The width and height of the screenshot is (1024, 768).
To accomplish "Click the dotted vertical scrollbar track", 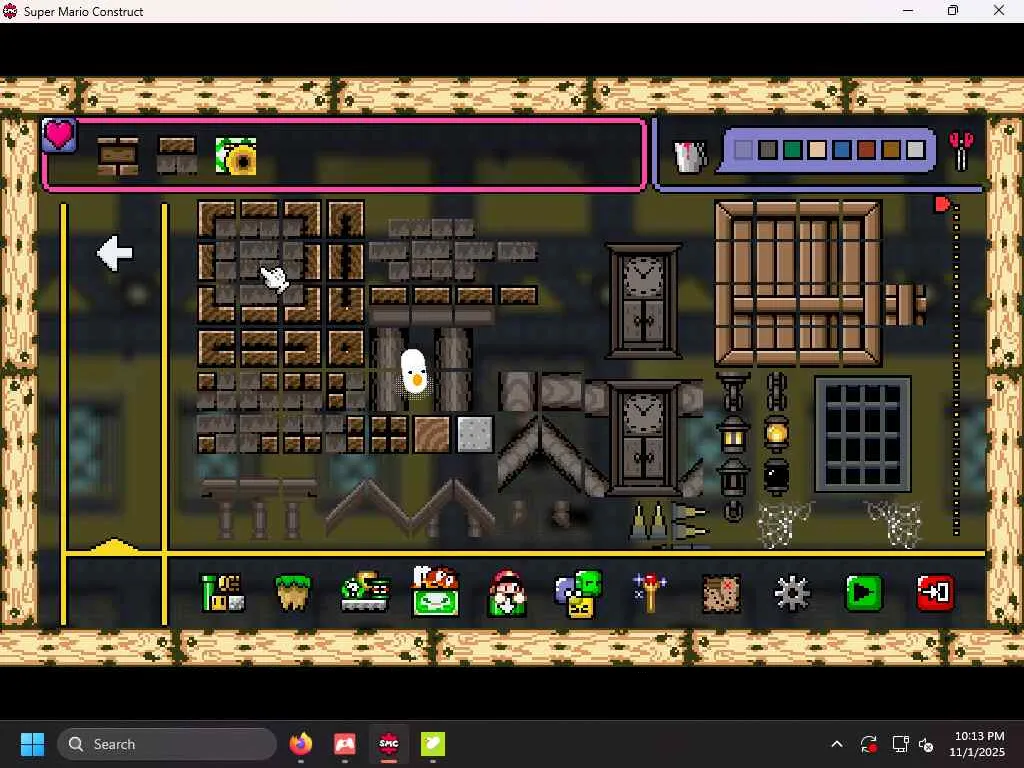I will [x=956, y=371].
